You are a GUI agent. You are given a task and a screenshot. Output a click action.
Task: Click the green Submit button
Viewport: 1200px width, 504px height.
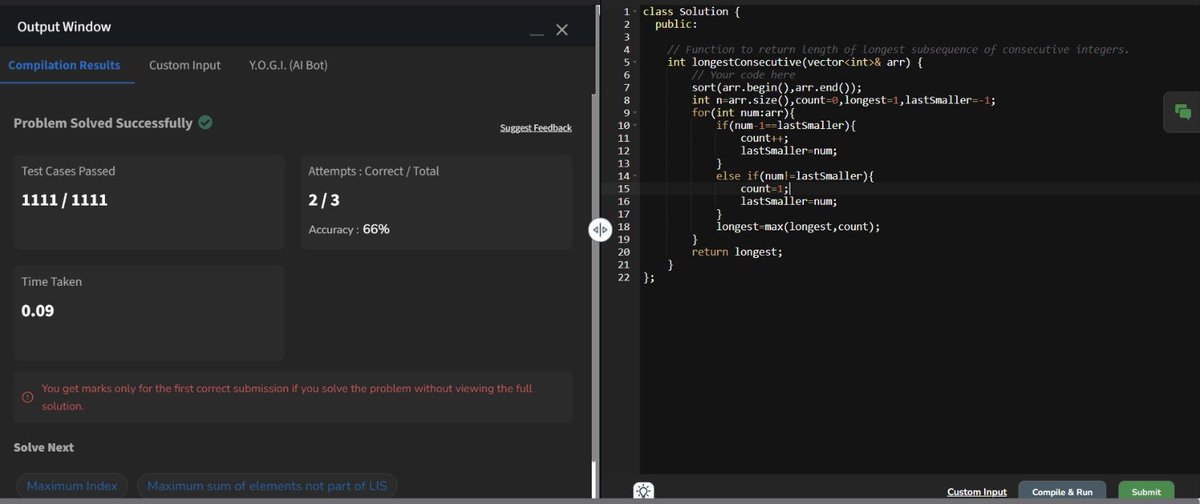tap(1146, 492)
